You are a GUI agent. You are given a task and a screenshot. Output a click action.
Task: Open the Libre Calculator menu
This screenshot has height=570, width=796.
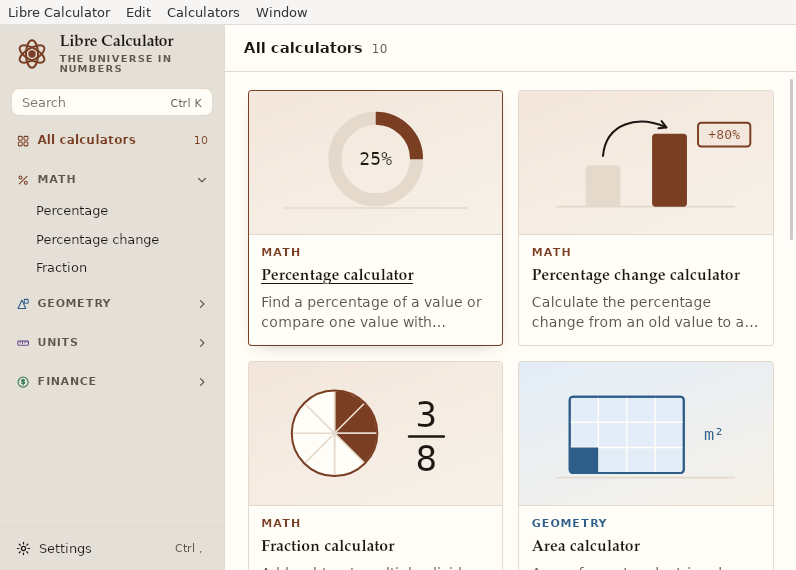pyautogui.click(x=59, y=12)
